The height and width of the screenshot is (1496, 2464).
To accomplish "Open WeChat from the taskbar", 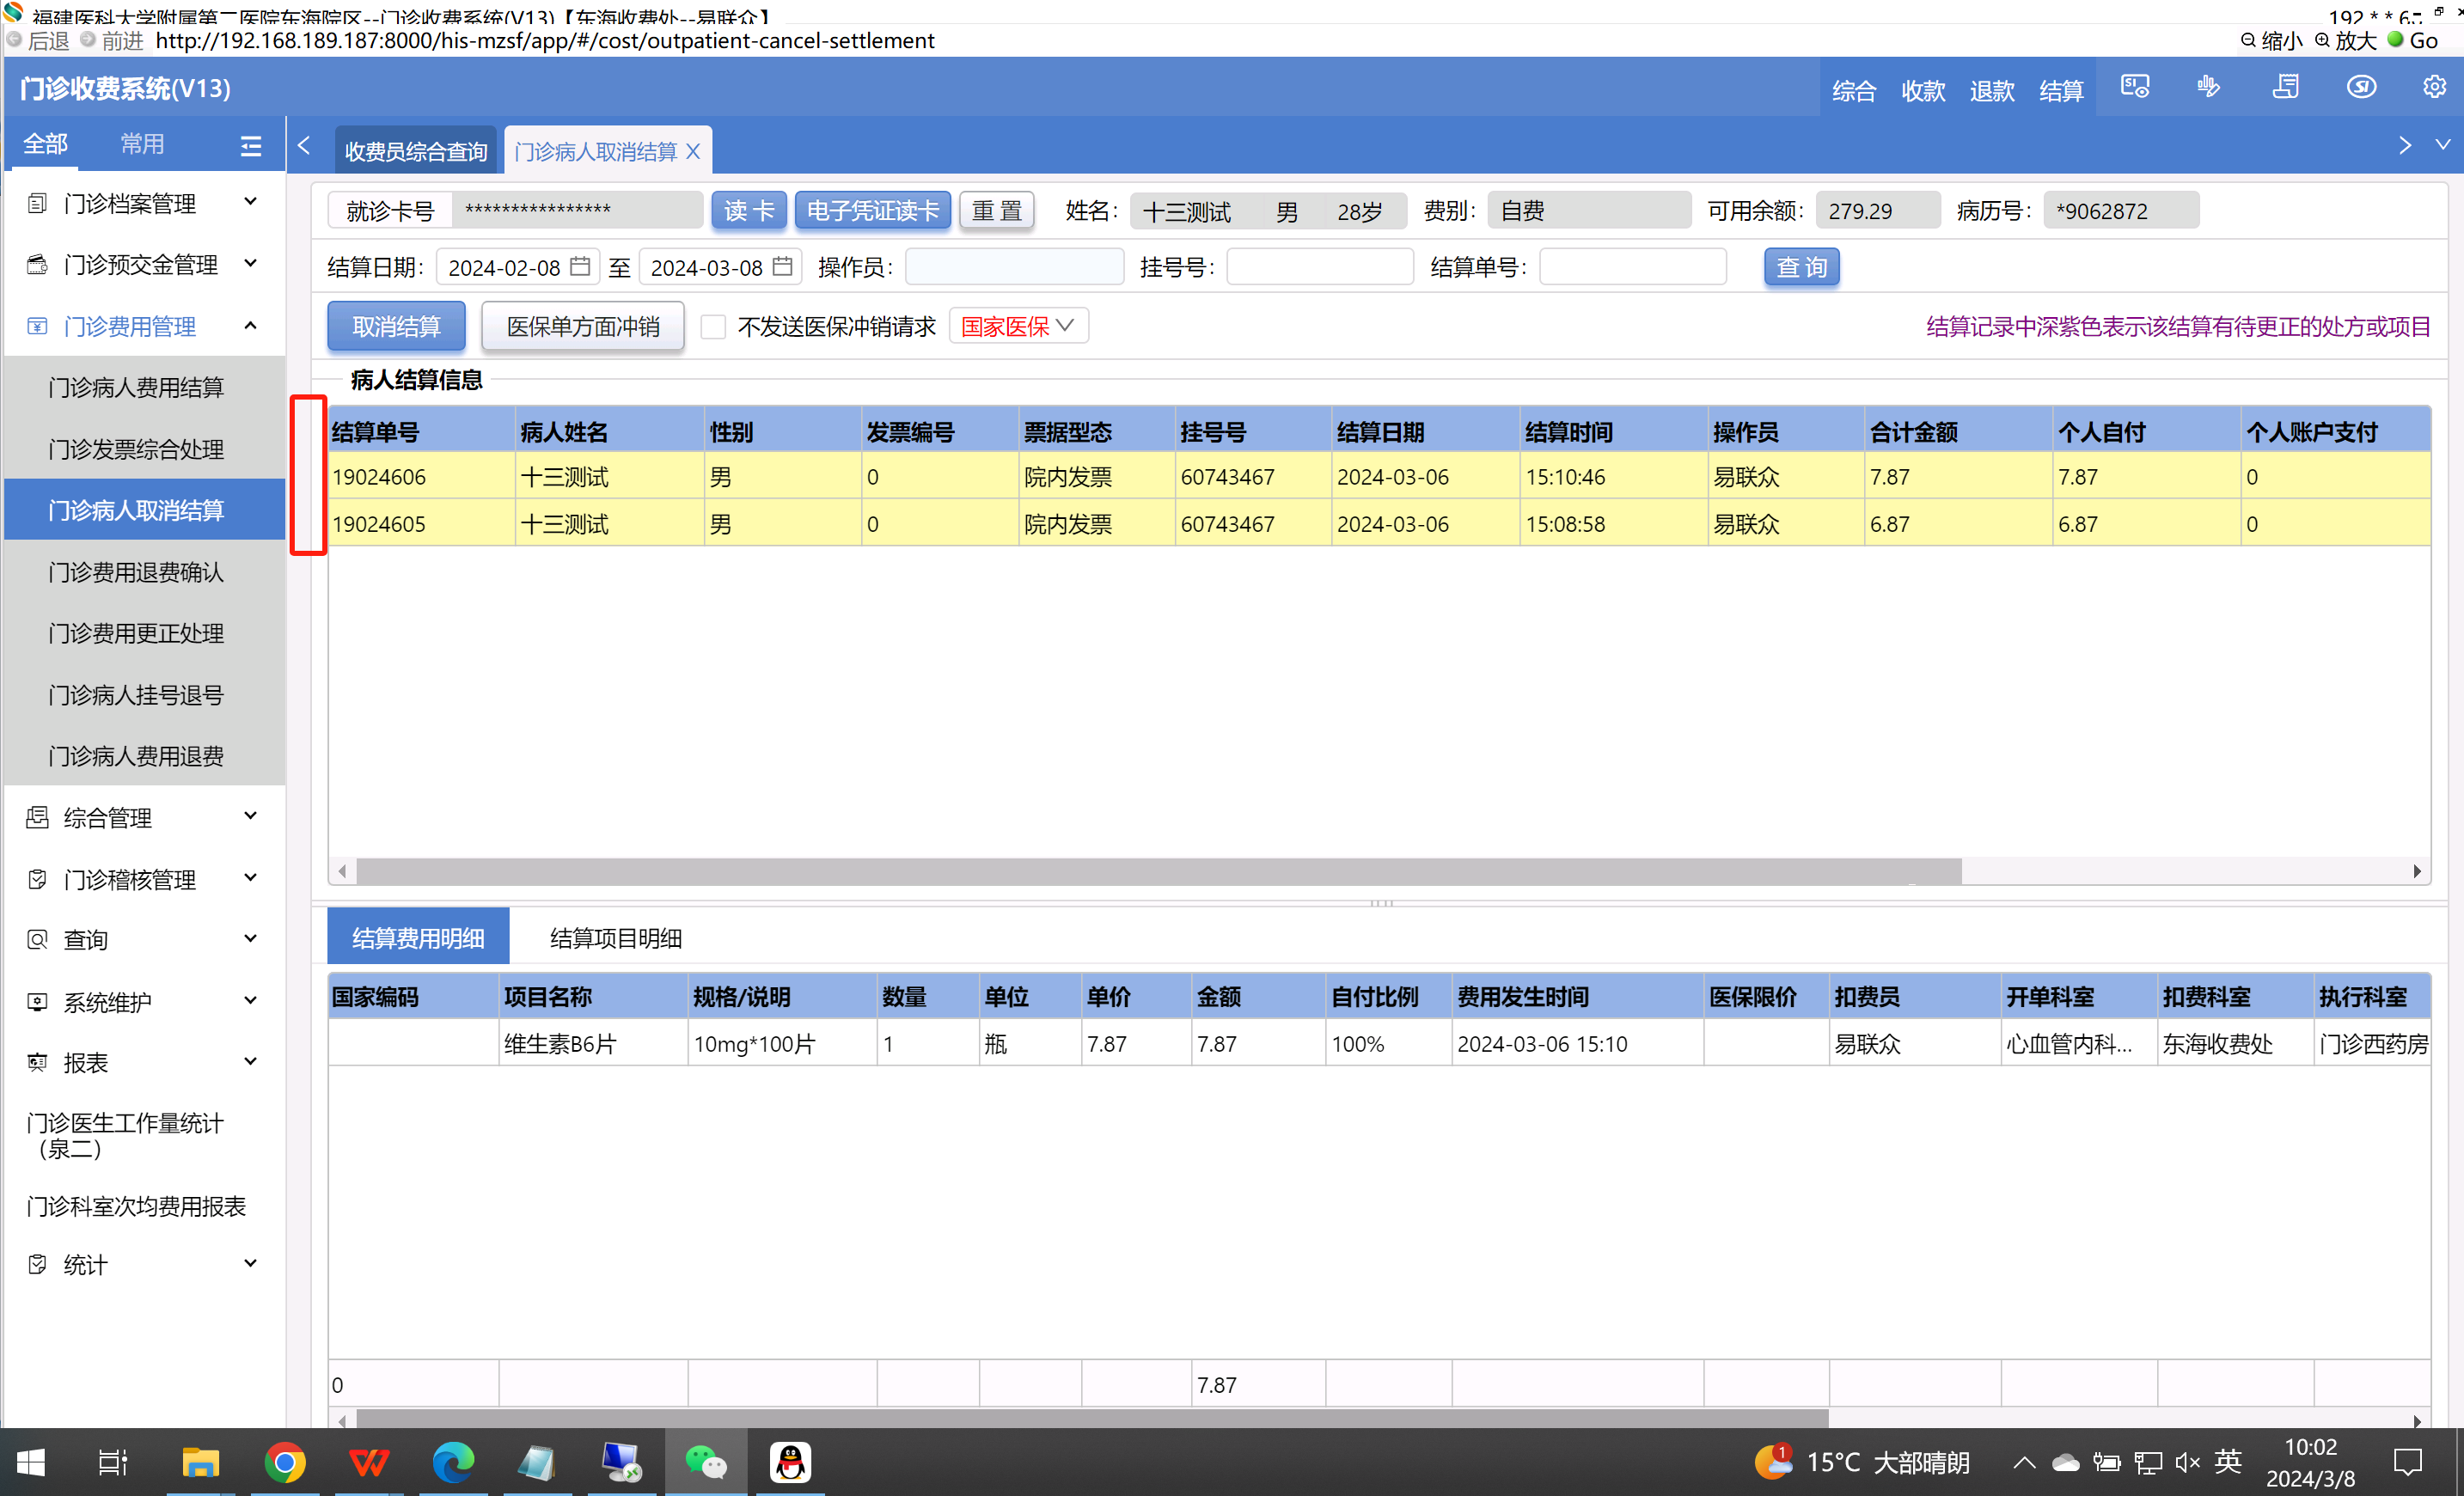I will [x=705, y=1462].
